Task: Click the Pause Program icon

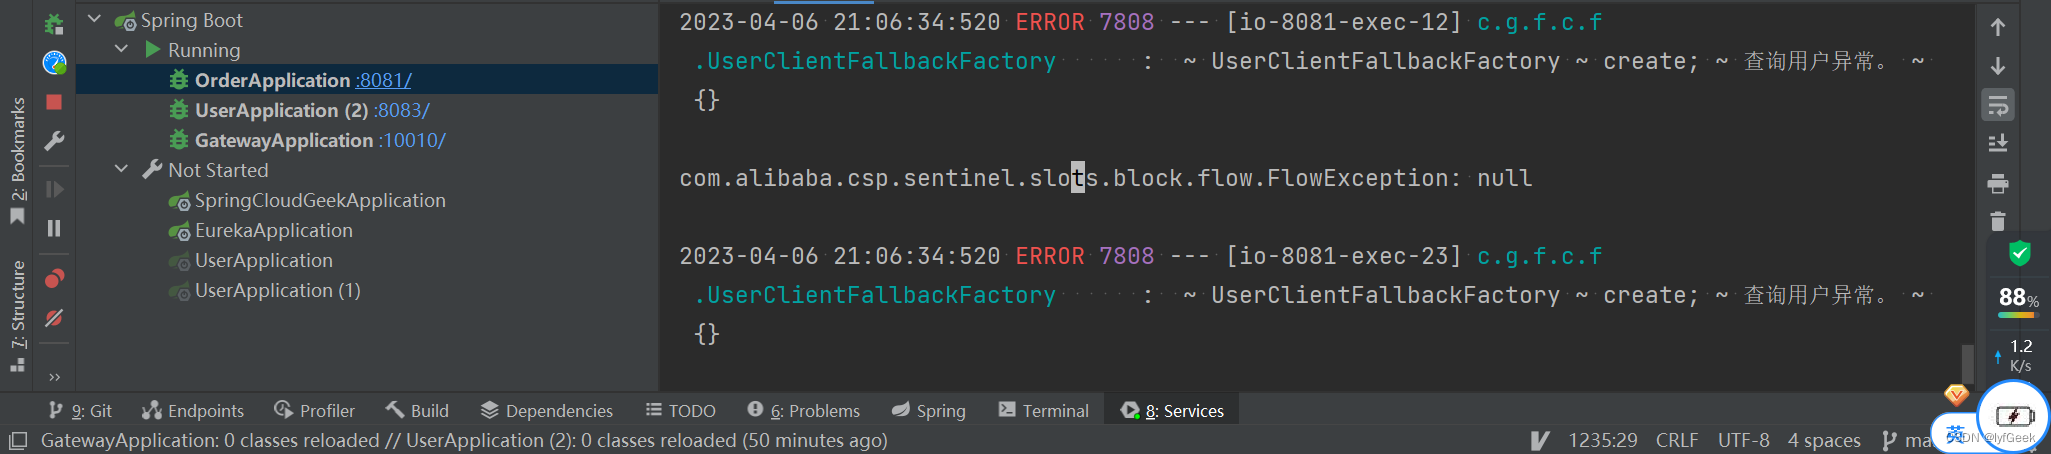Action: [x=54, y=229]
